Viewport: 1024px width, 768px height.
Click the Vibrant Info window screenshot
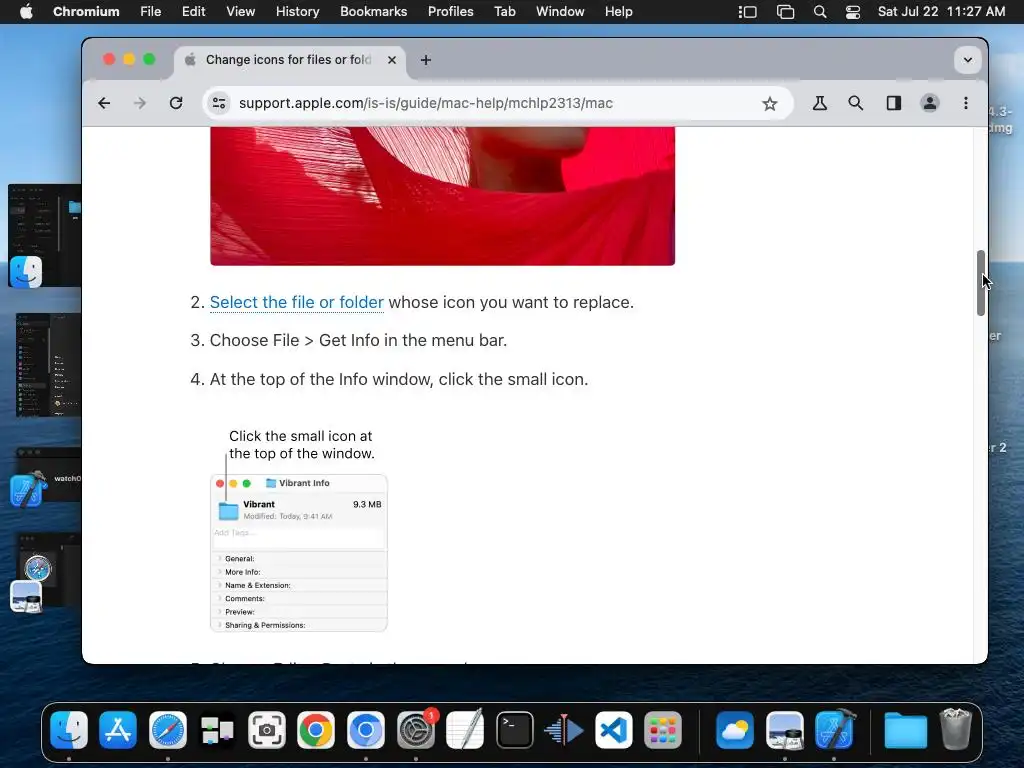click(299, 552)
